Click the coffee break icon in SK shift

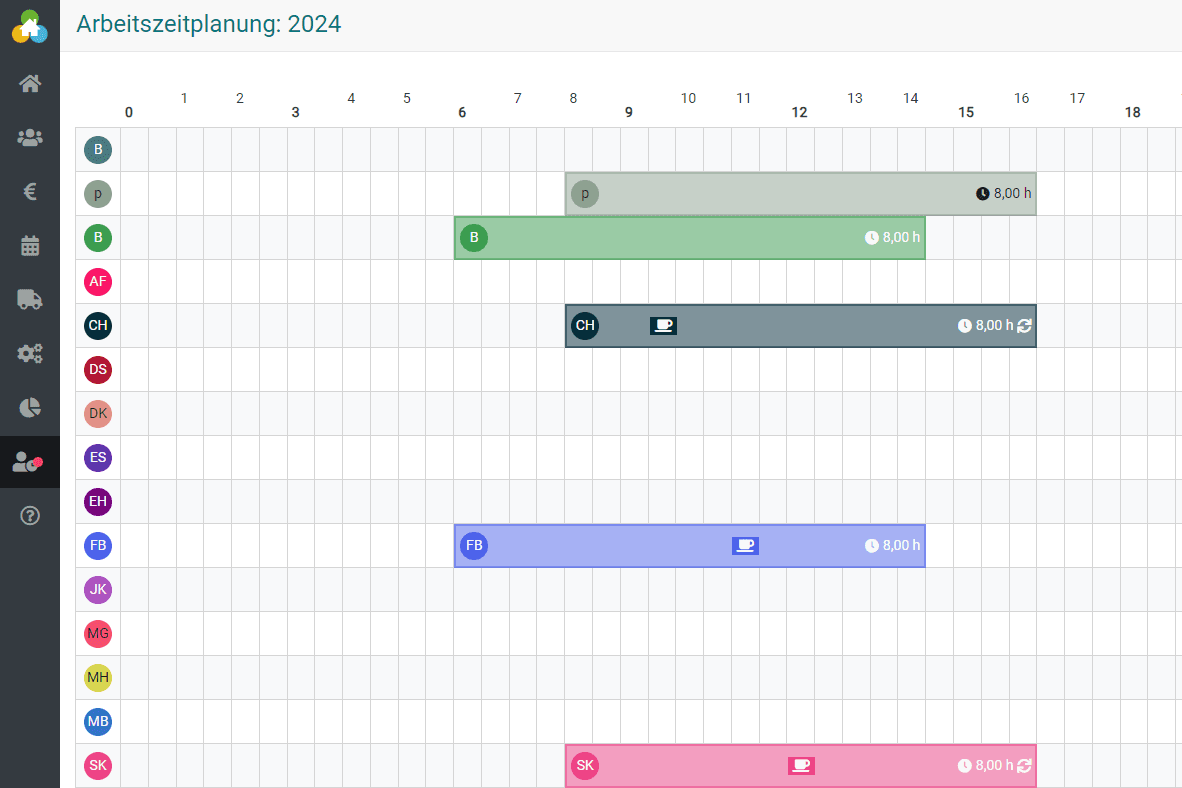coord(801,766)
